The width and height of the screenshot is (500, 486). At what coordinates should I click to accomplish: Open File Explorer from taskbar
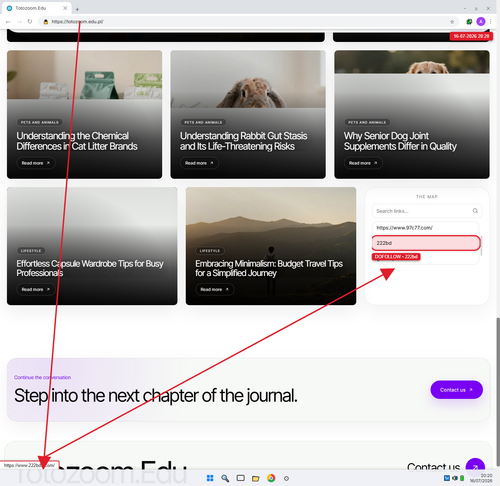click(x=256, y=479)
